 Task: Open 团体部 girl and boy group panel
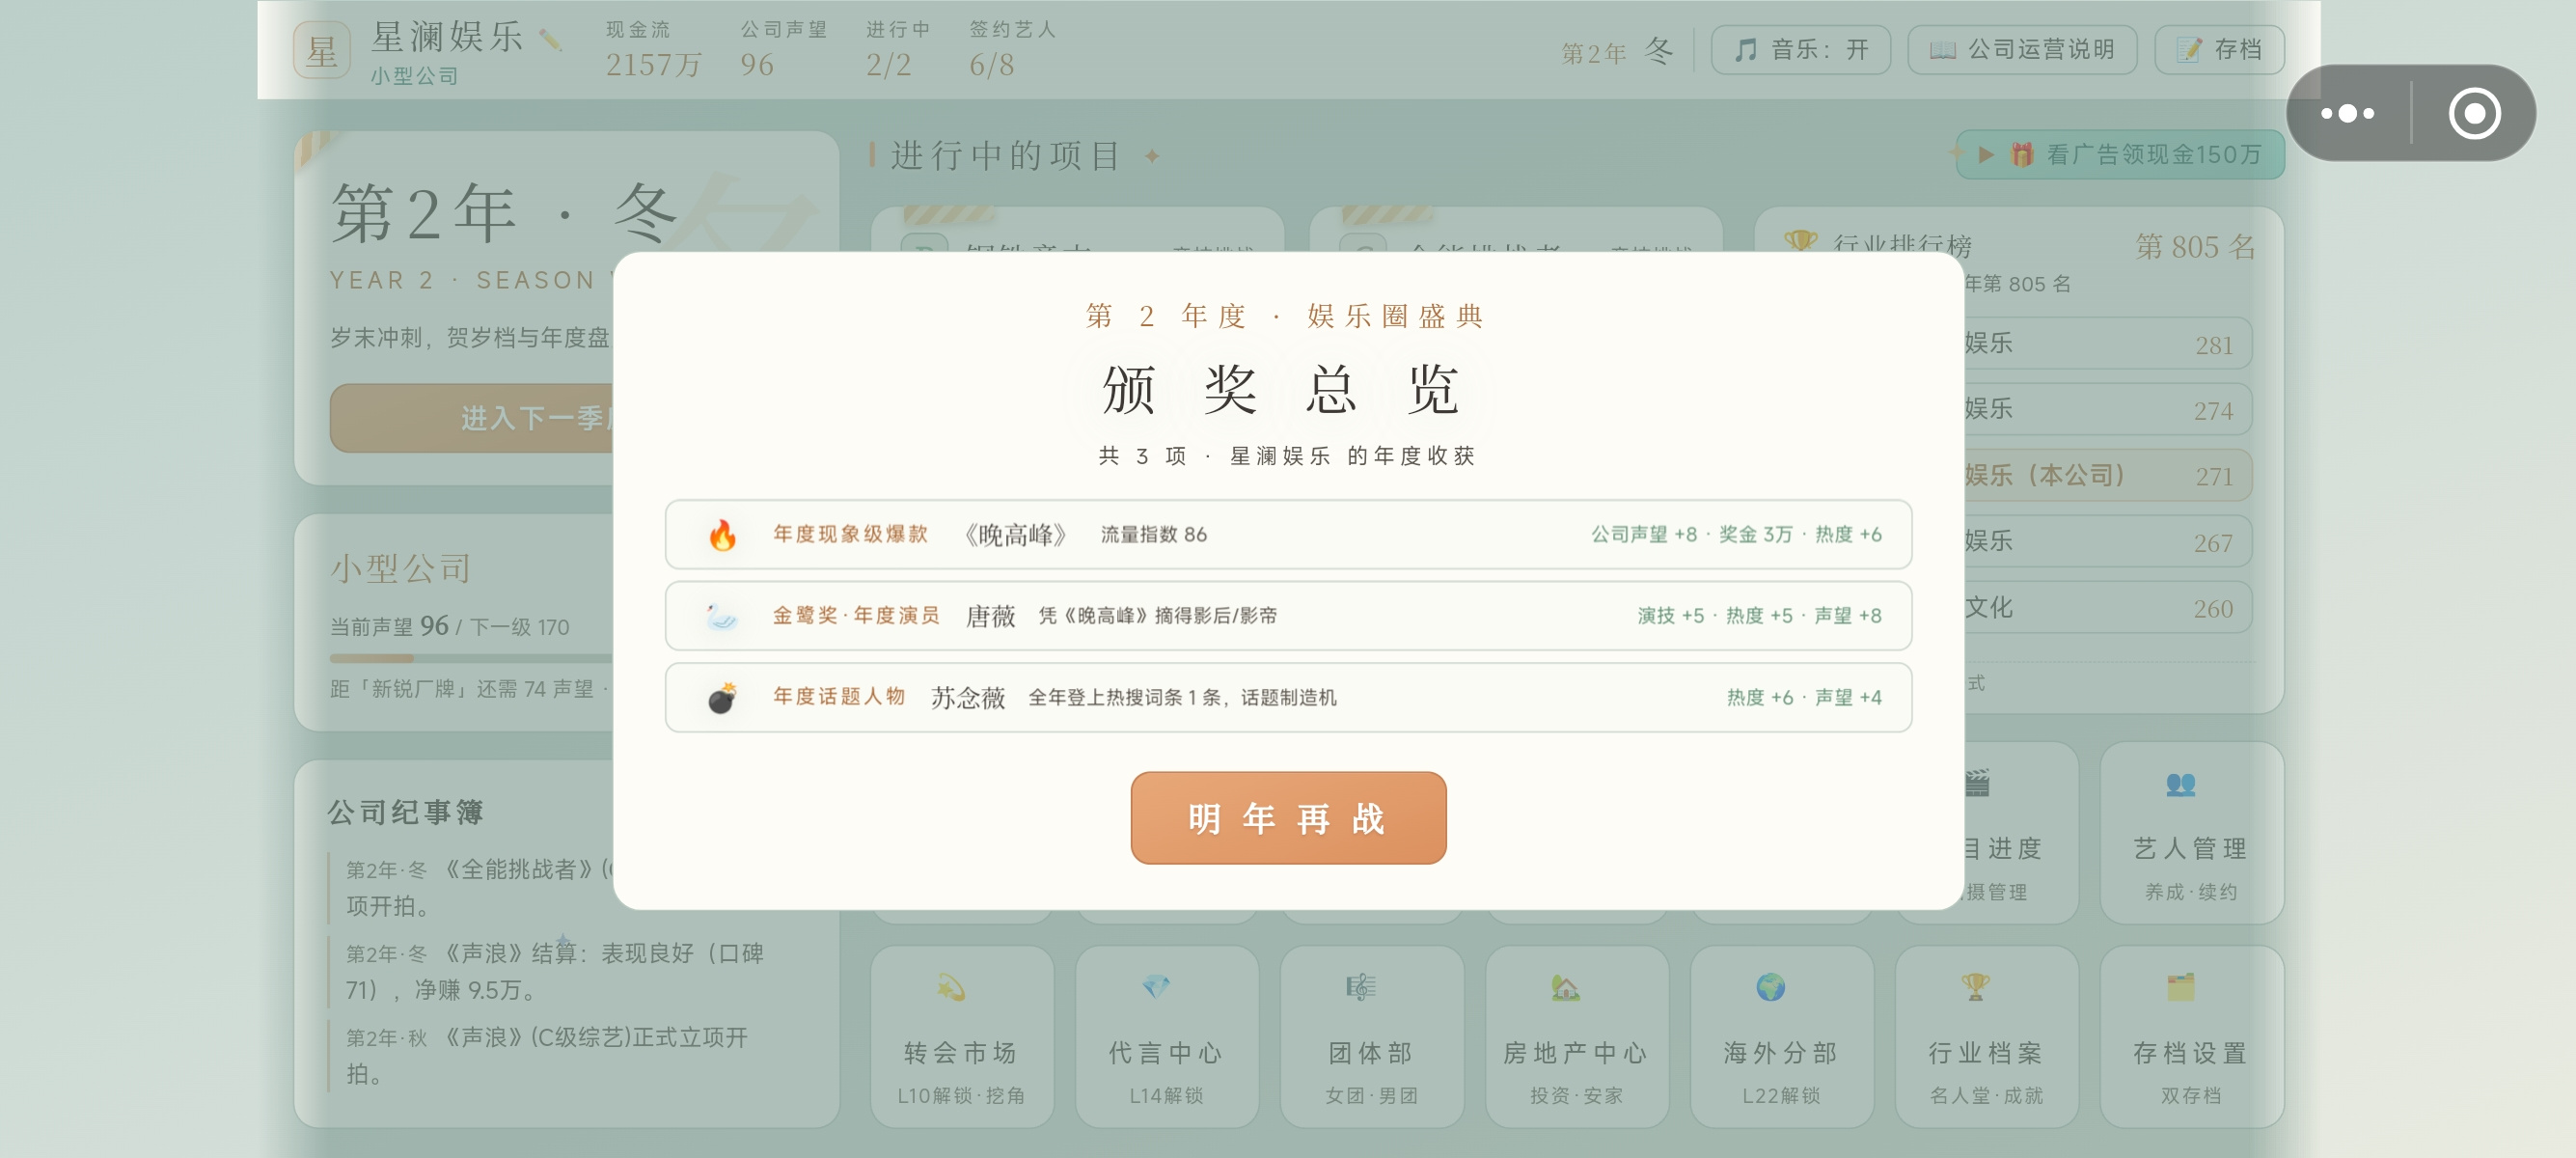[1371, 1038]
